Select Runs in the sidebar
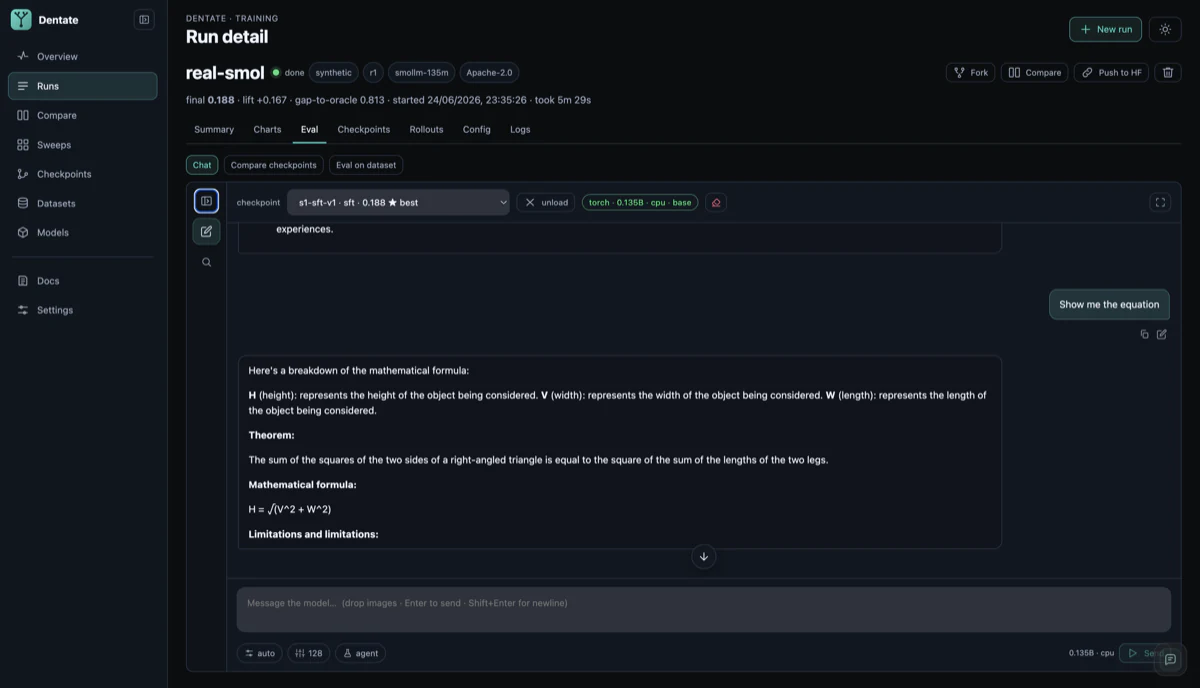 [83, 86]
